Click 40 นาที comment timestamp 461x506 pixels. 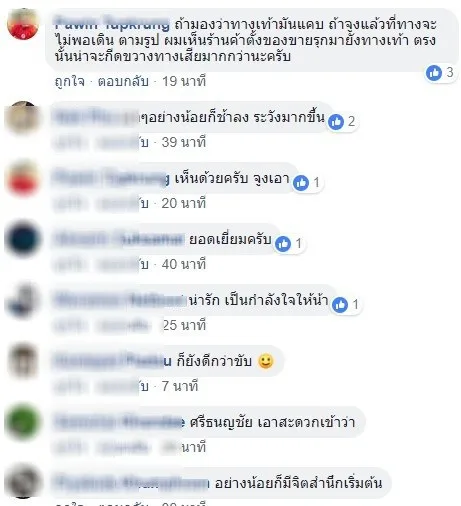[184, 264]
